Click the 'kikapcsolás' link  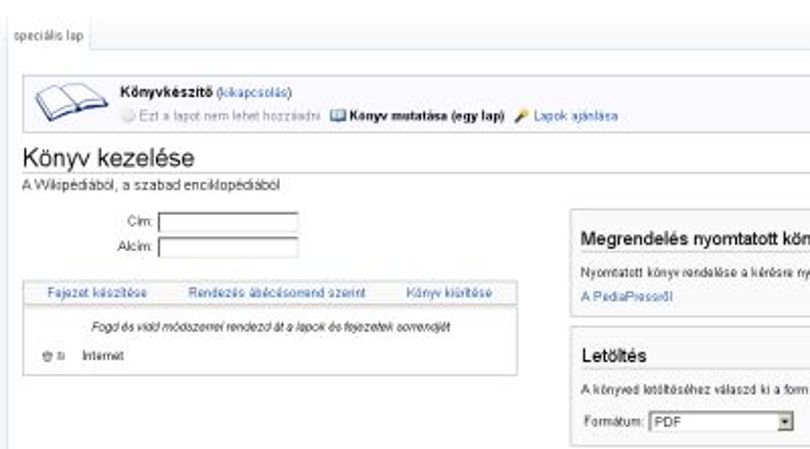click(254, 92)
